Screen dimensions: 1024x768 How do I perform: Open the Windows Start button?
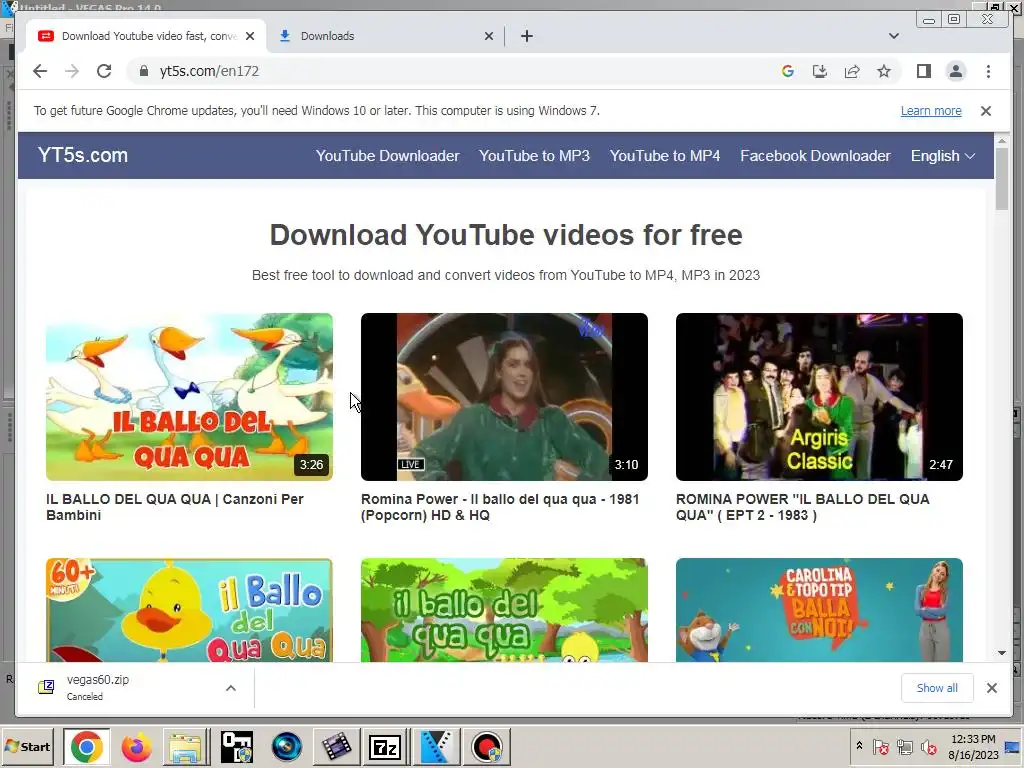27,746
